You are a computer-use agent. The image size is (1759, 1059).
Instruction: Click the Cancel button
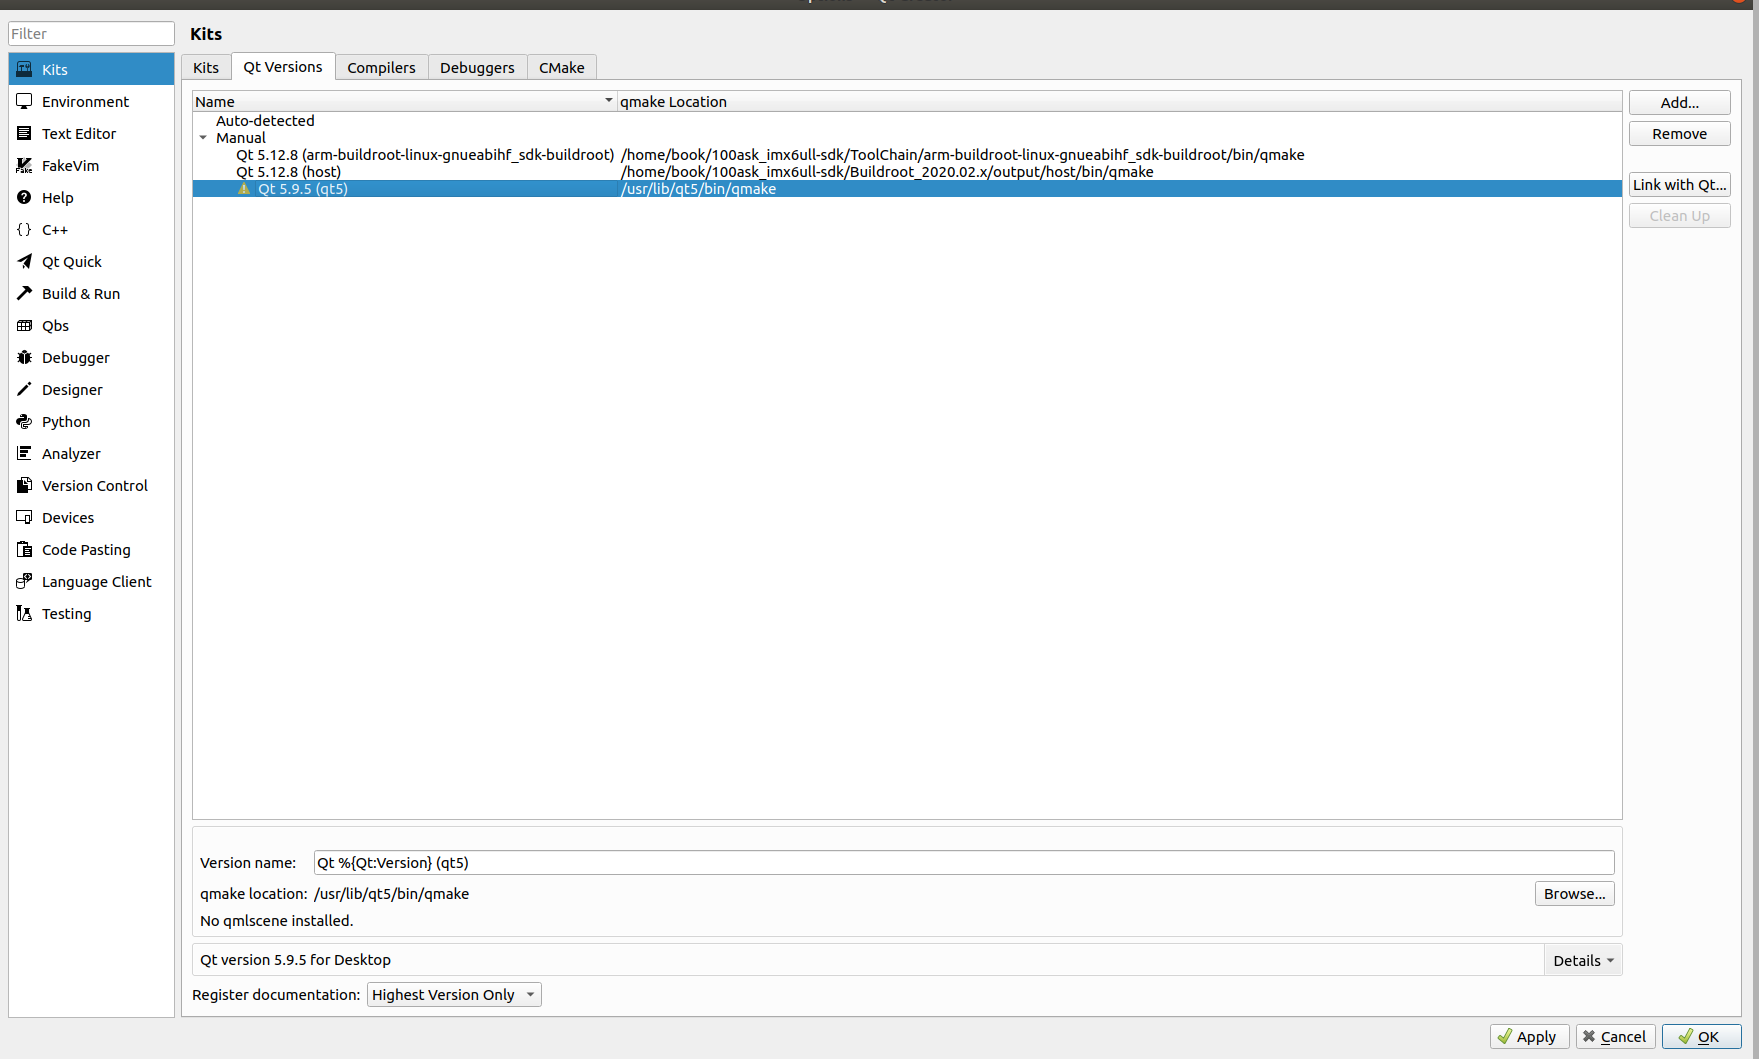pos(1615,1036)
